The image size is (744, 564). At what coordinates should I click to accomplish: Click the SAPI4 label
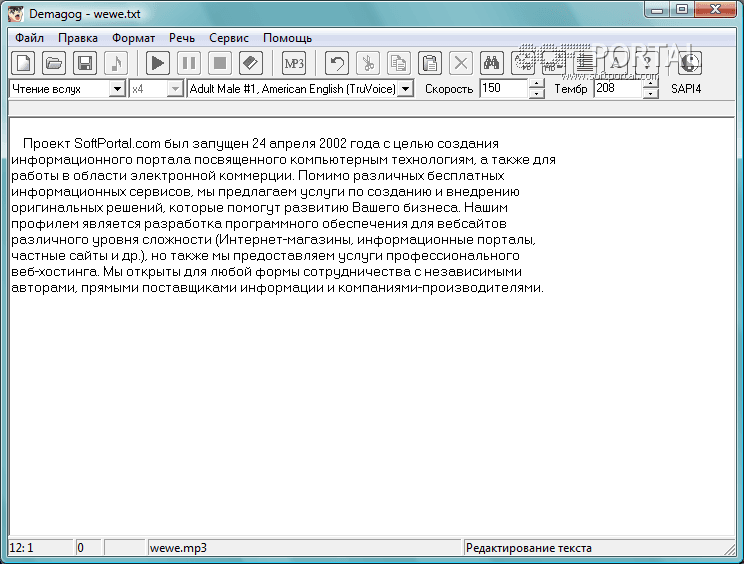pyautogui.click(x=686, y=89)
